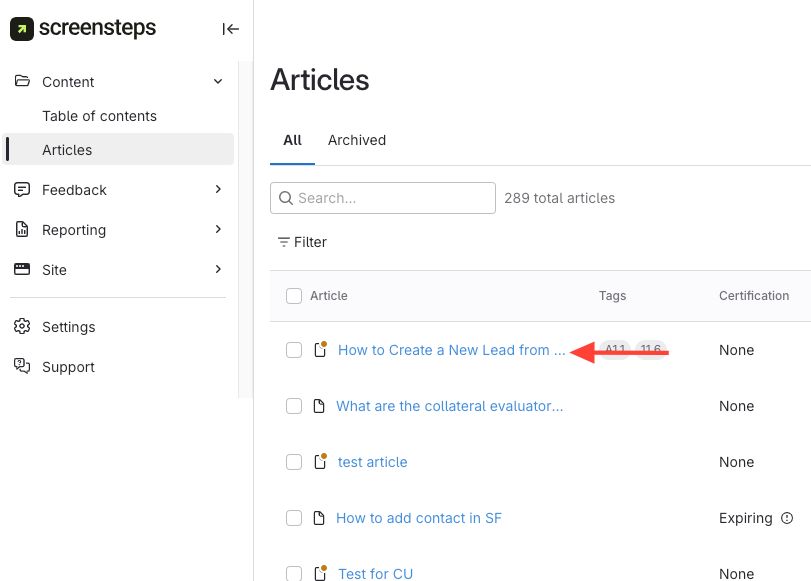Image resolution: width=811 pixels, height=581 pixels.
Task: Open 'What are the collateral evaluator' article
Action: [x=449, y=406]
